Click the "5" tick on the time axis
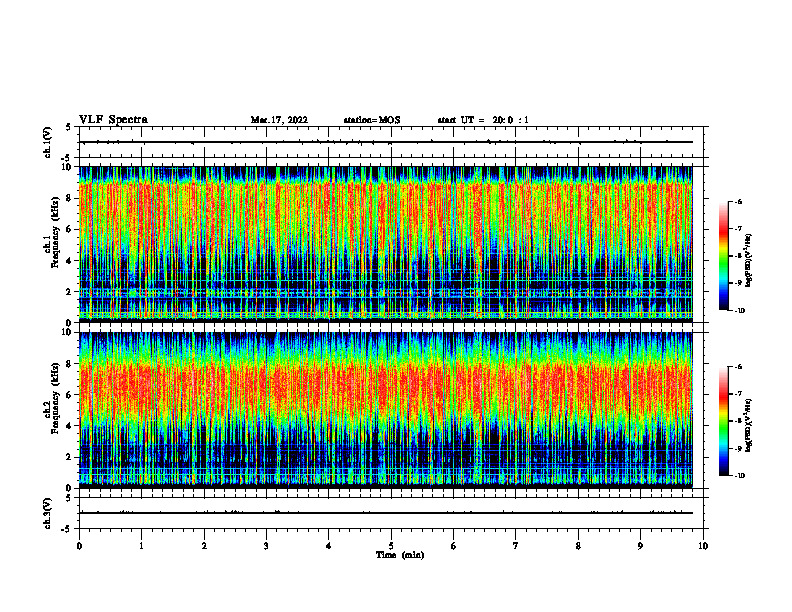The height and width of the screenshot is (612, 792). click(391, 546)
